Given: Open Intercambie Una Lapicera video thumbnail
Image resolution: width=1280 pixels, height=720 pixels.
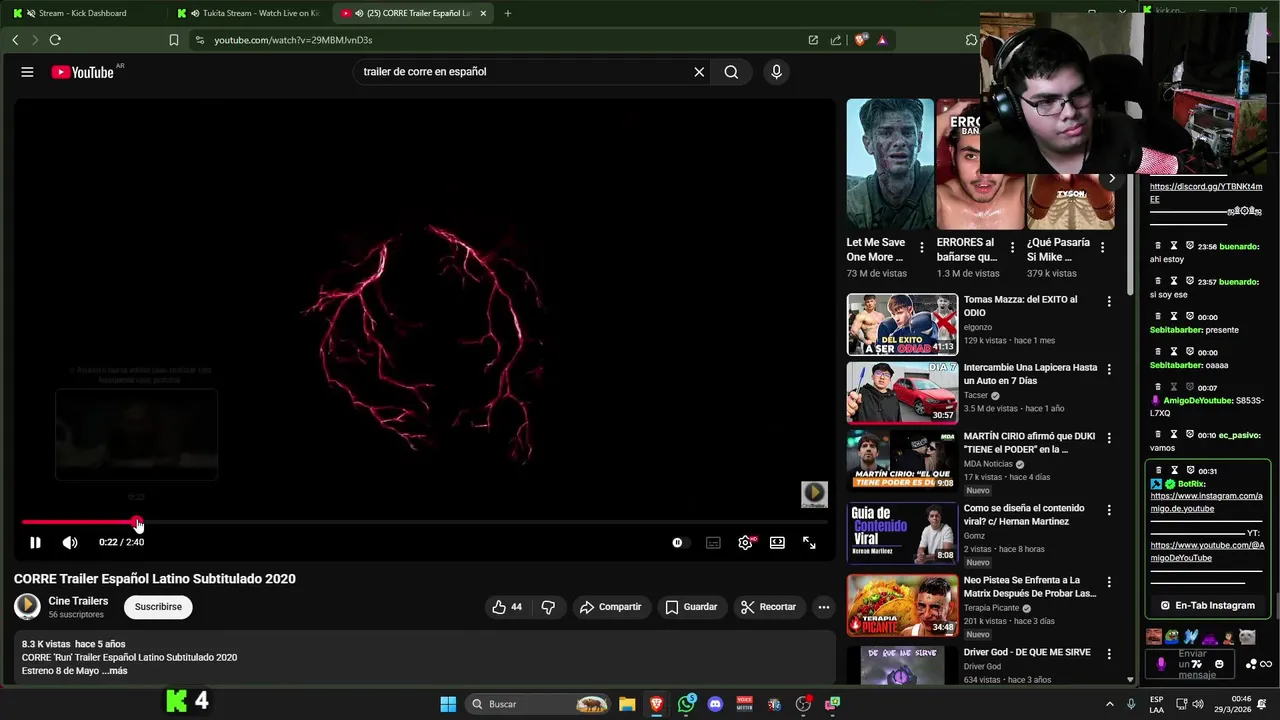Looking at the screenshot, I should click(x=902, y=392).
